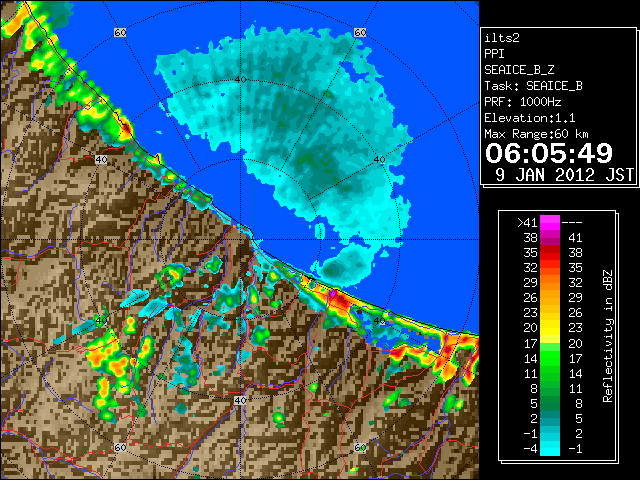Click the "PRF: 1000Hz" entry

522,102
